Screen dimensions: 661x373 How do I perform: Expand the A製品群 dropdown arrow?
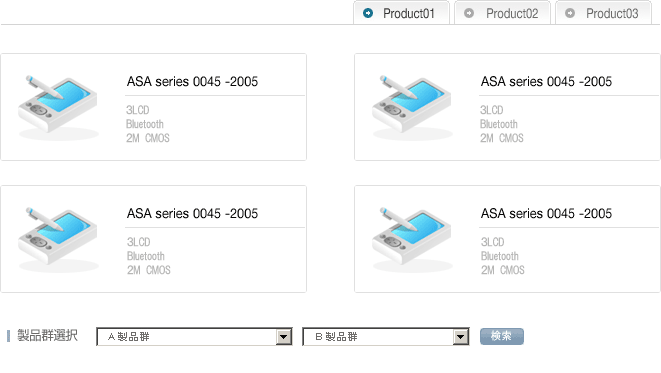[284, 337]
